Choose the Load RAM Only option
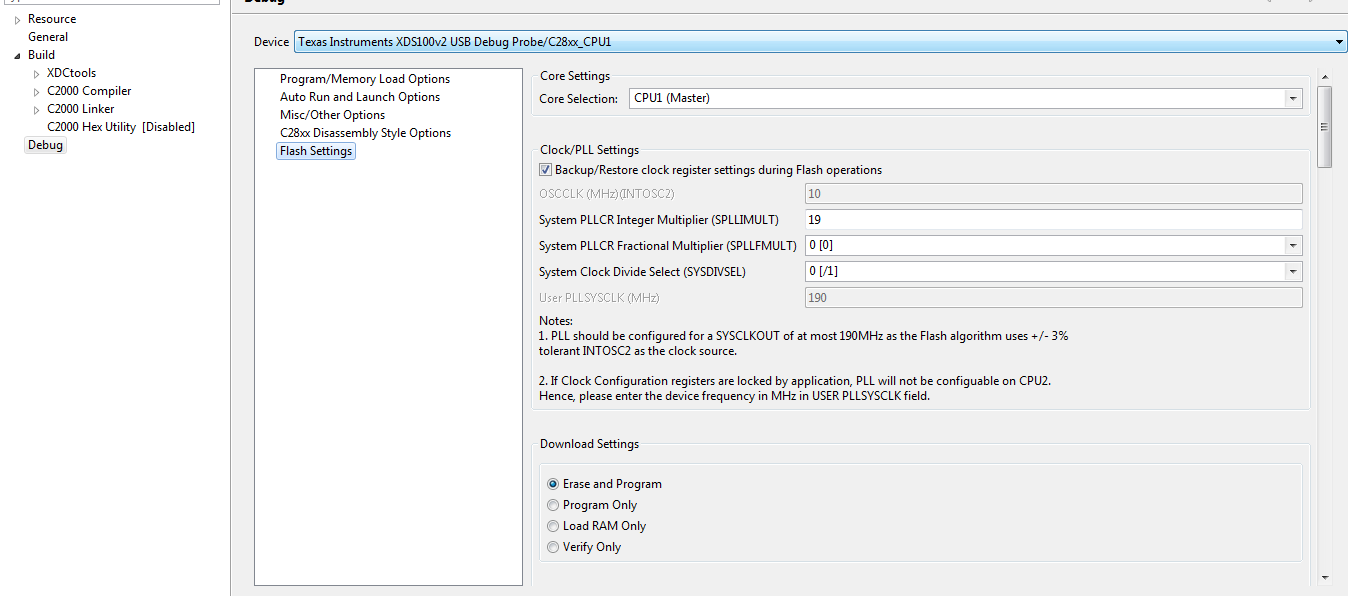Viewport: 1348px width, 596px height. coord(553,526)
